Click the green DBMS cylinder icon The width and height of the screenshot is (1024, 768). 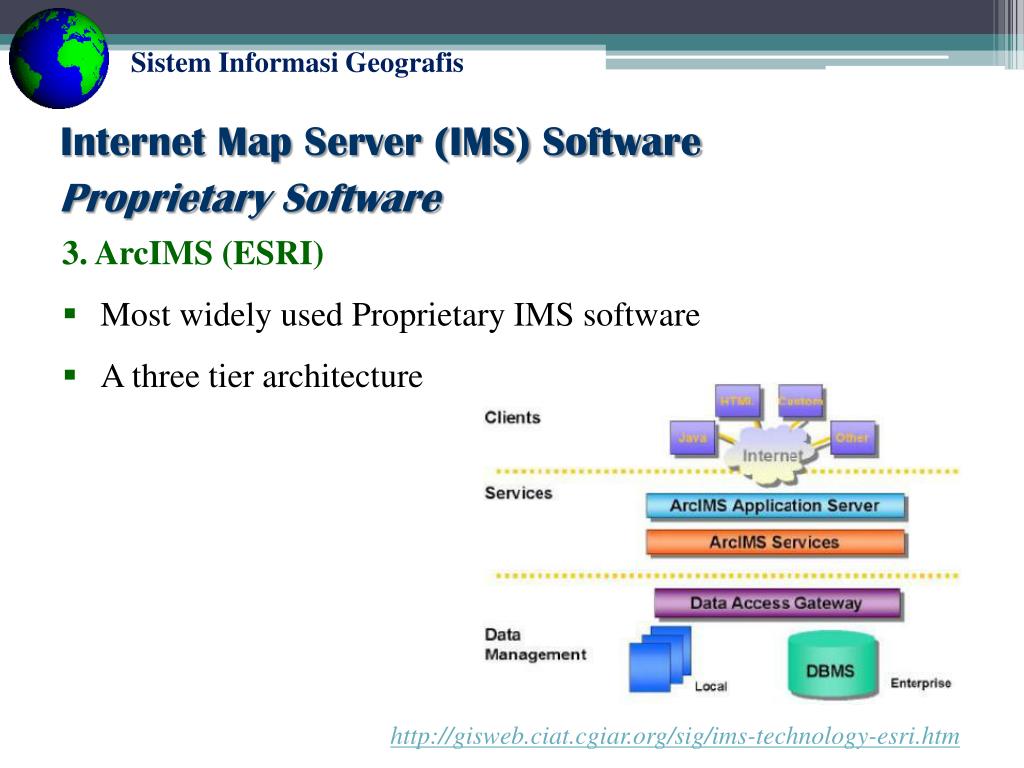(831, 665)
